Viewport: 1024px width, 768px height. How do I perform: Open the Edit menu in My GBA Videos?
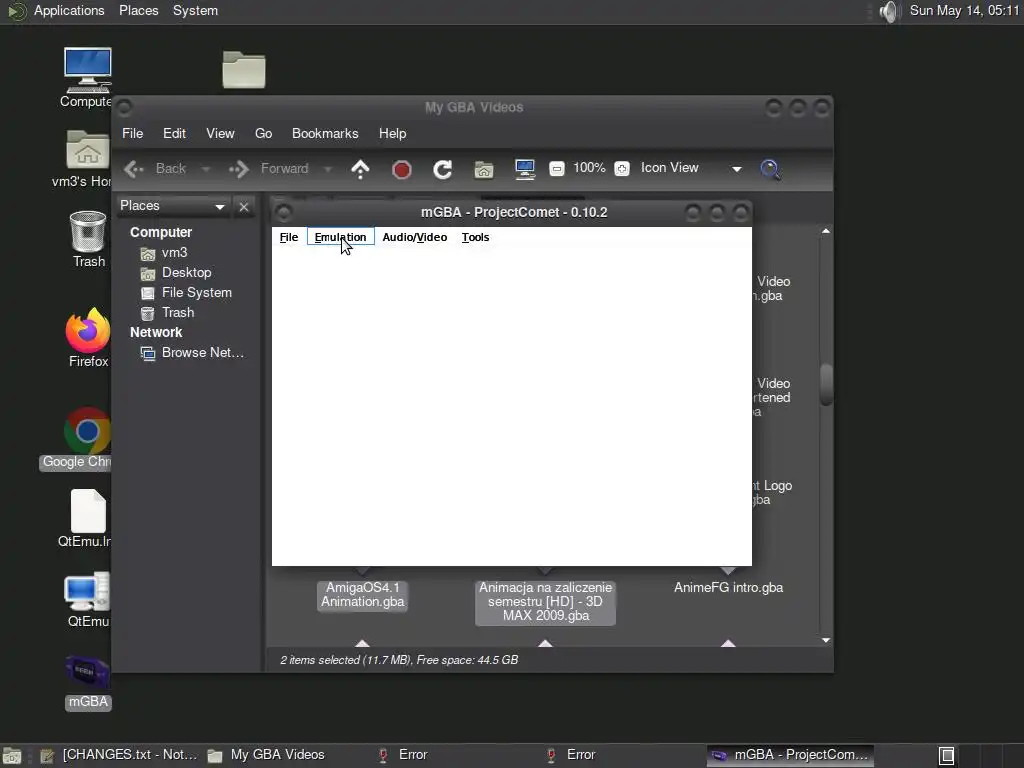tap(174, 133)
